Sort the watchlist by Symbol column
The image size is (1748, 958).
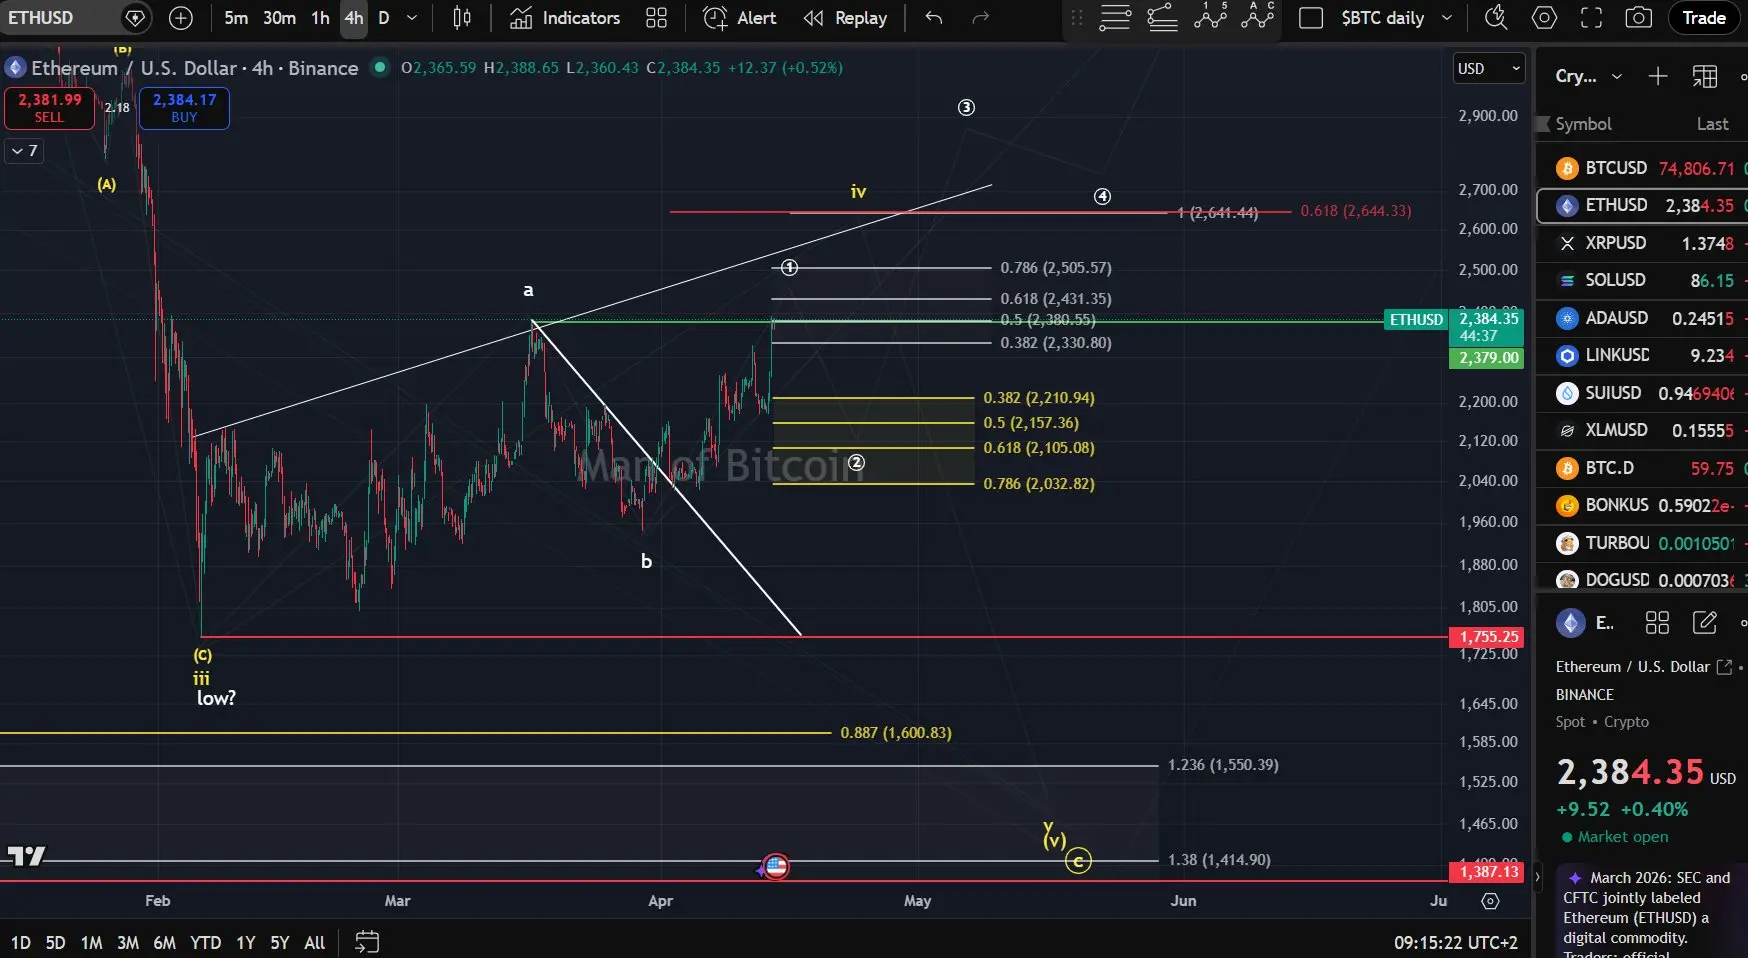click(x=1583, y=124)
